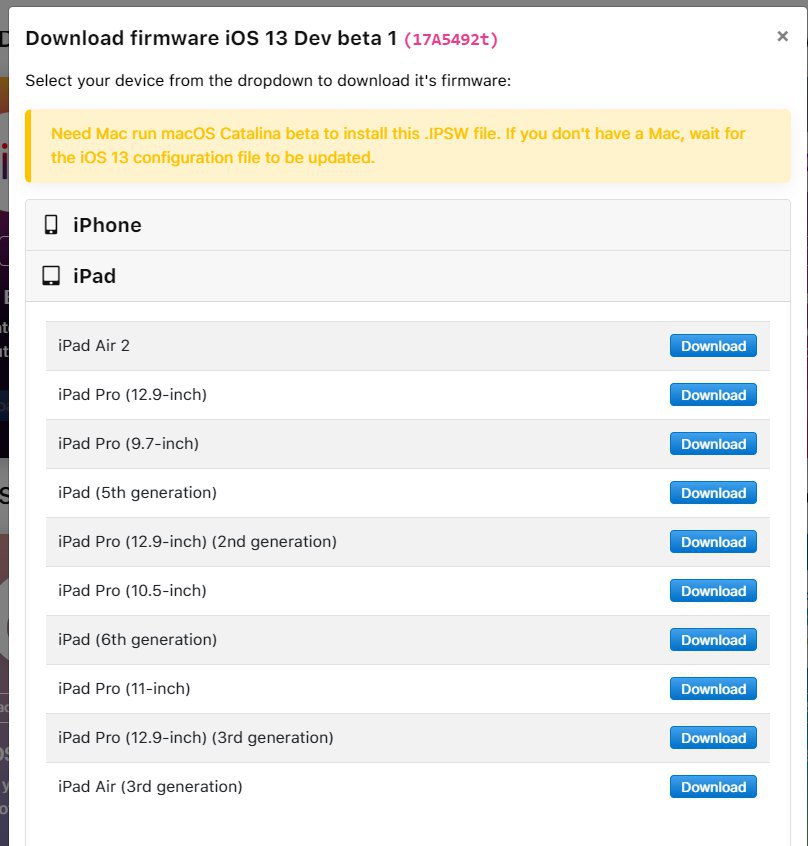Expand the iPhone device section
Image resolution: width=808 pixels, height=846 pixels.
[x=408, y=225]
